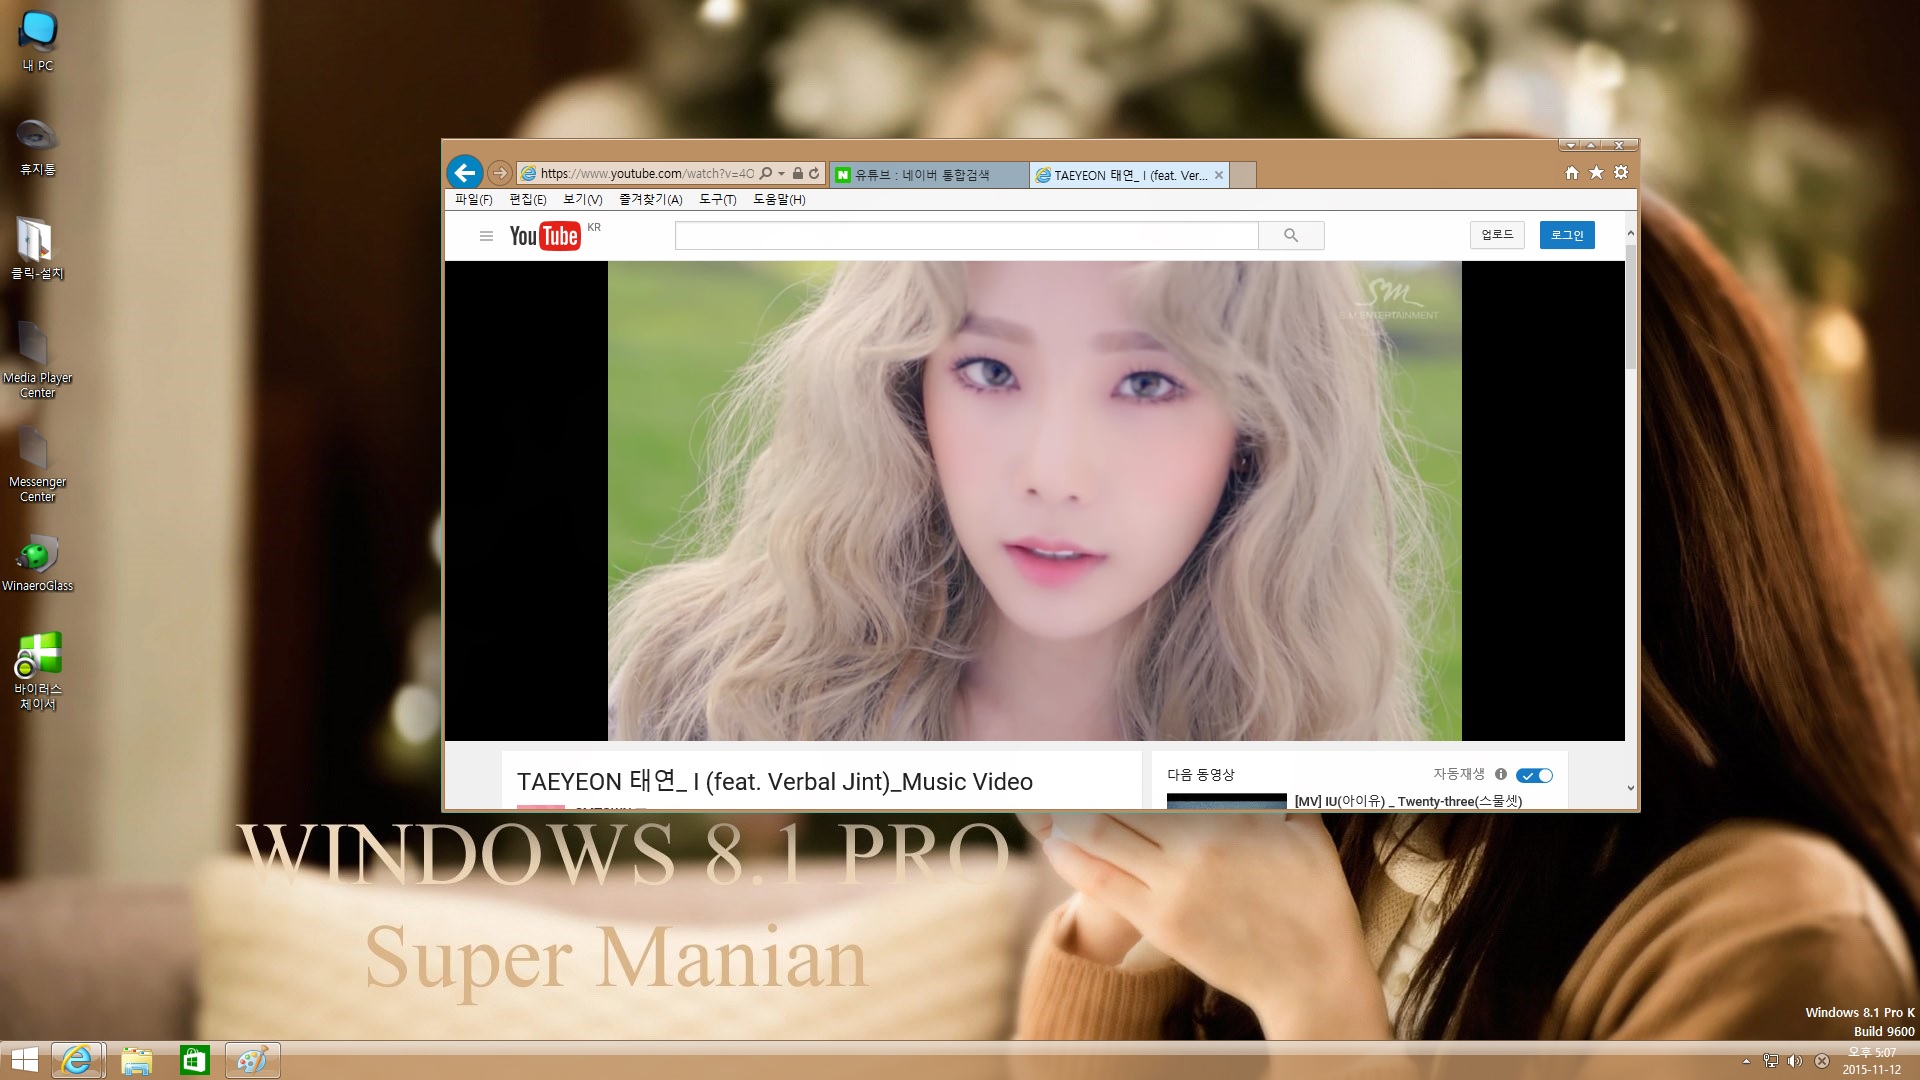Screen dimensions: 1920x1080
Task: Select the WinaeroGlass desktop icon
Action: (x=38, y=564)
